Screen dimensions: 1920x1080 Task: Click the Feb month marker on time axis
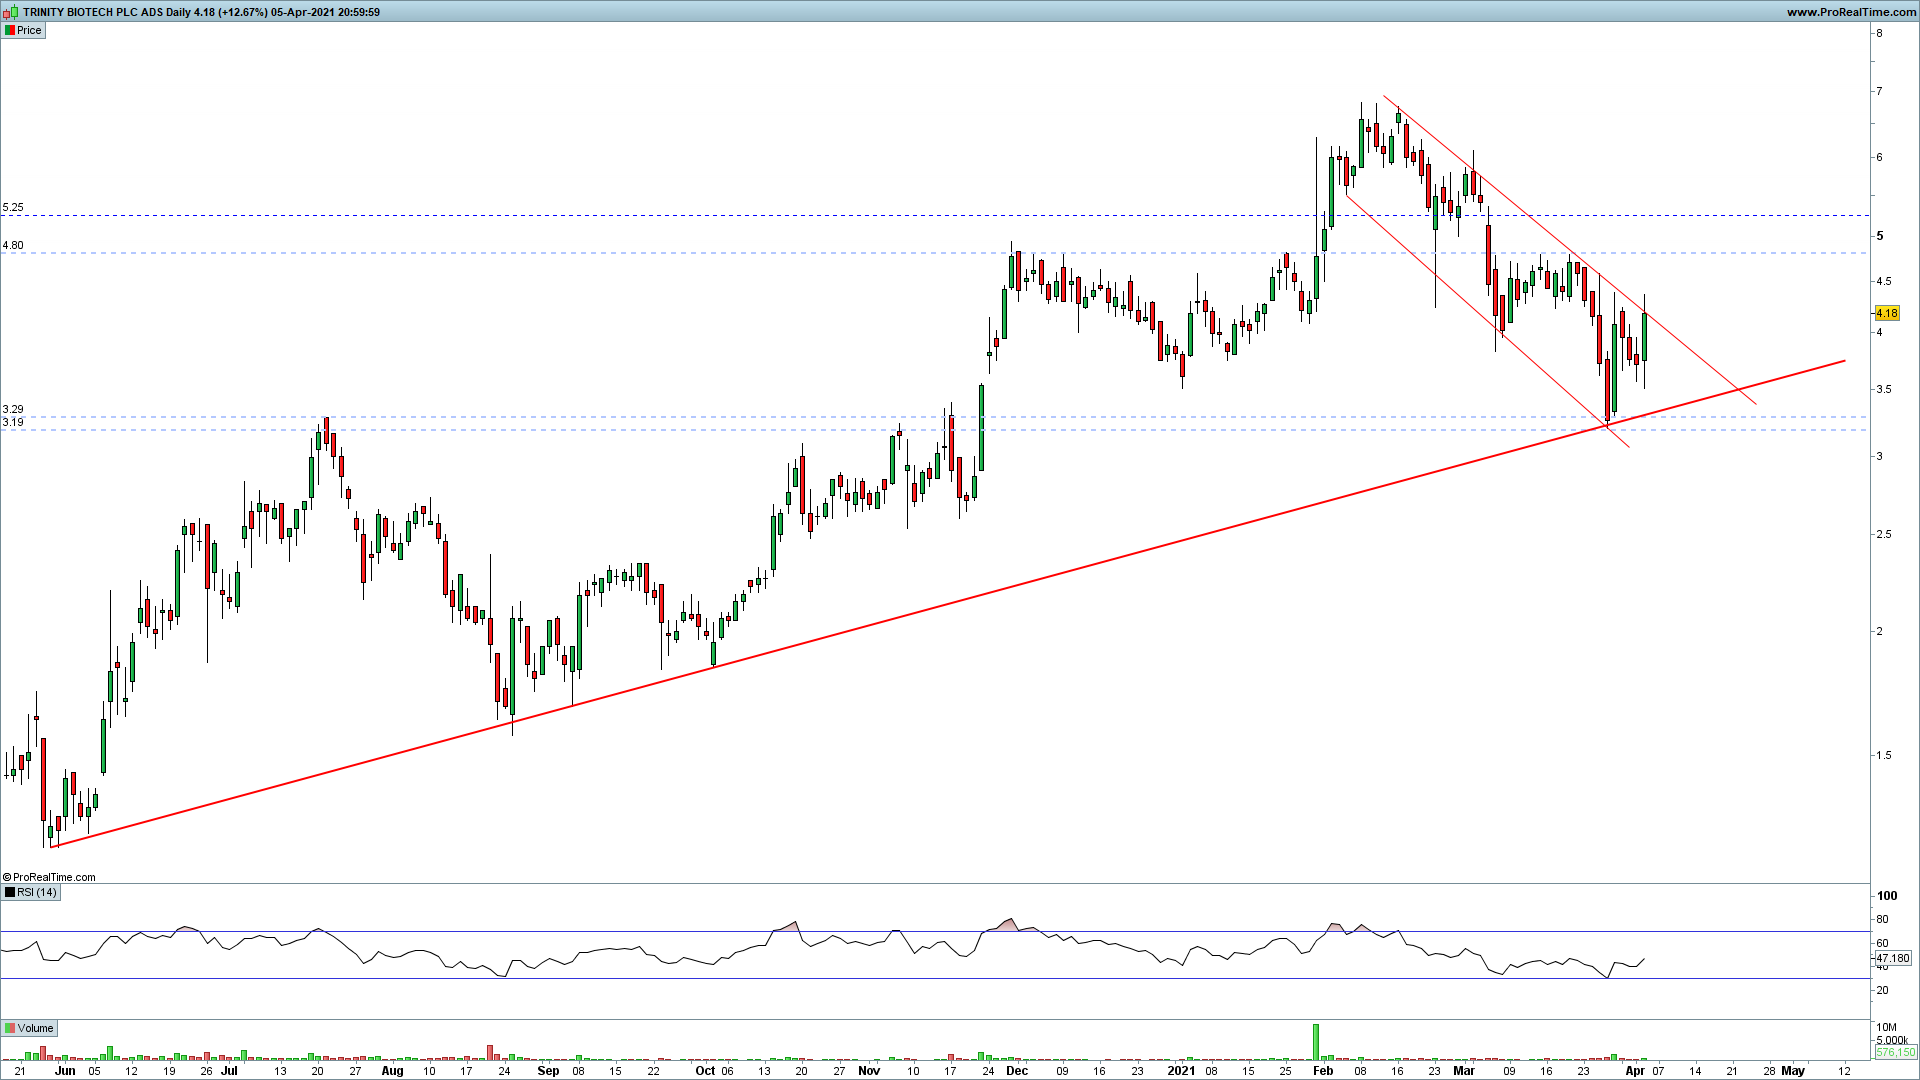(x=1322, y=1070)
